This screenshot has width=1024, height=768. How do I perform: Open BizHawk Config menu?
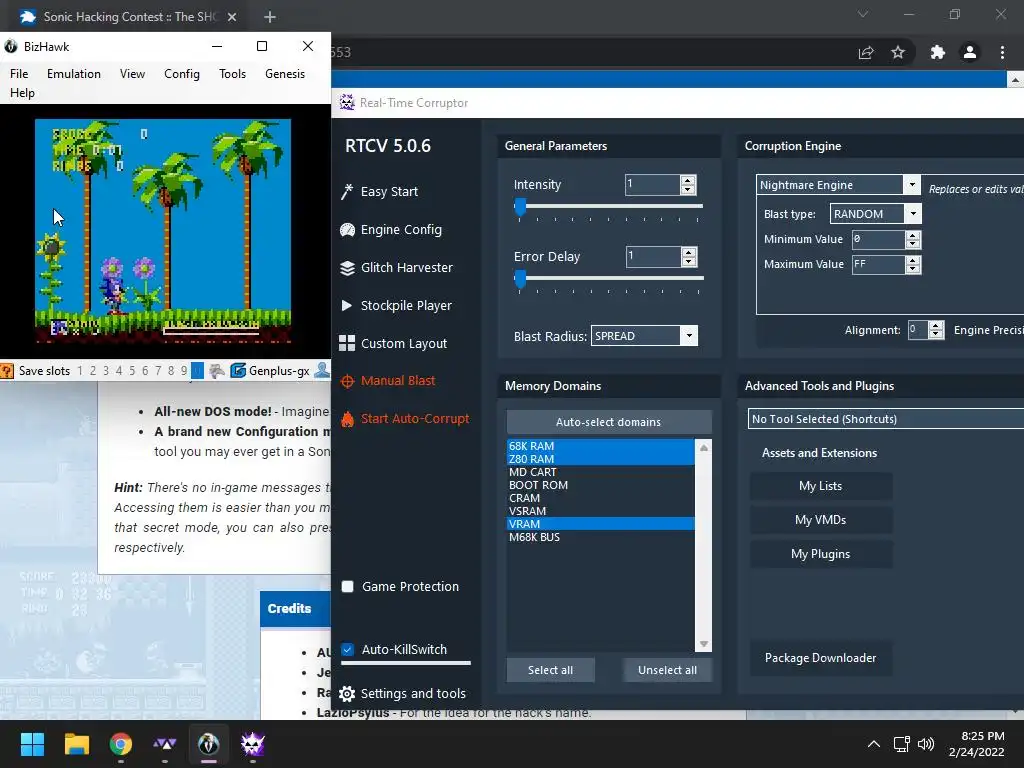(x=182, y=74)
